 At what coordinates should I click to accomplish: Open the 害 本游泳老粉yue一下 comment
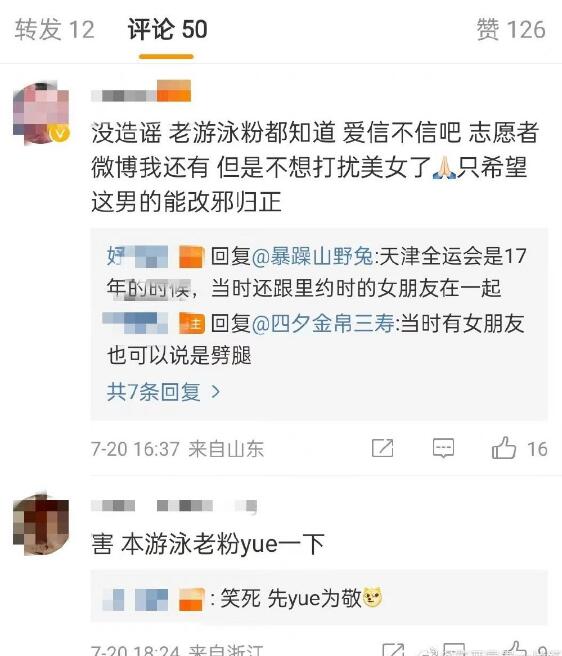[208, 544]
